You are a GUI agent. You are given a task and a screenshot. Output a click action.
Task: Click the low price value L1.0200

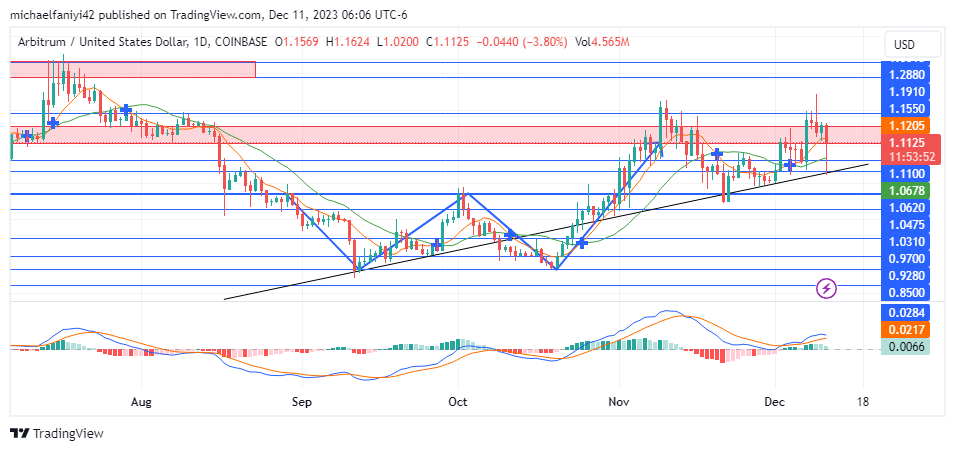(398, 41)
